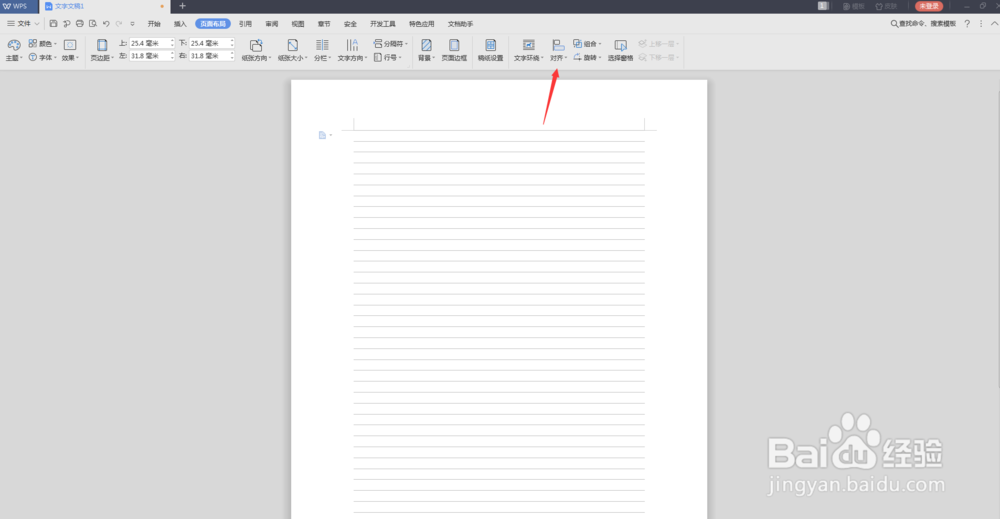Image resolution: width=1000 pixels, height=519 pixels.
Task: Switch to the 开发工具 tab
Action: (x=383, y=24)
